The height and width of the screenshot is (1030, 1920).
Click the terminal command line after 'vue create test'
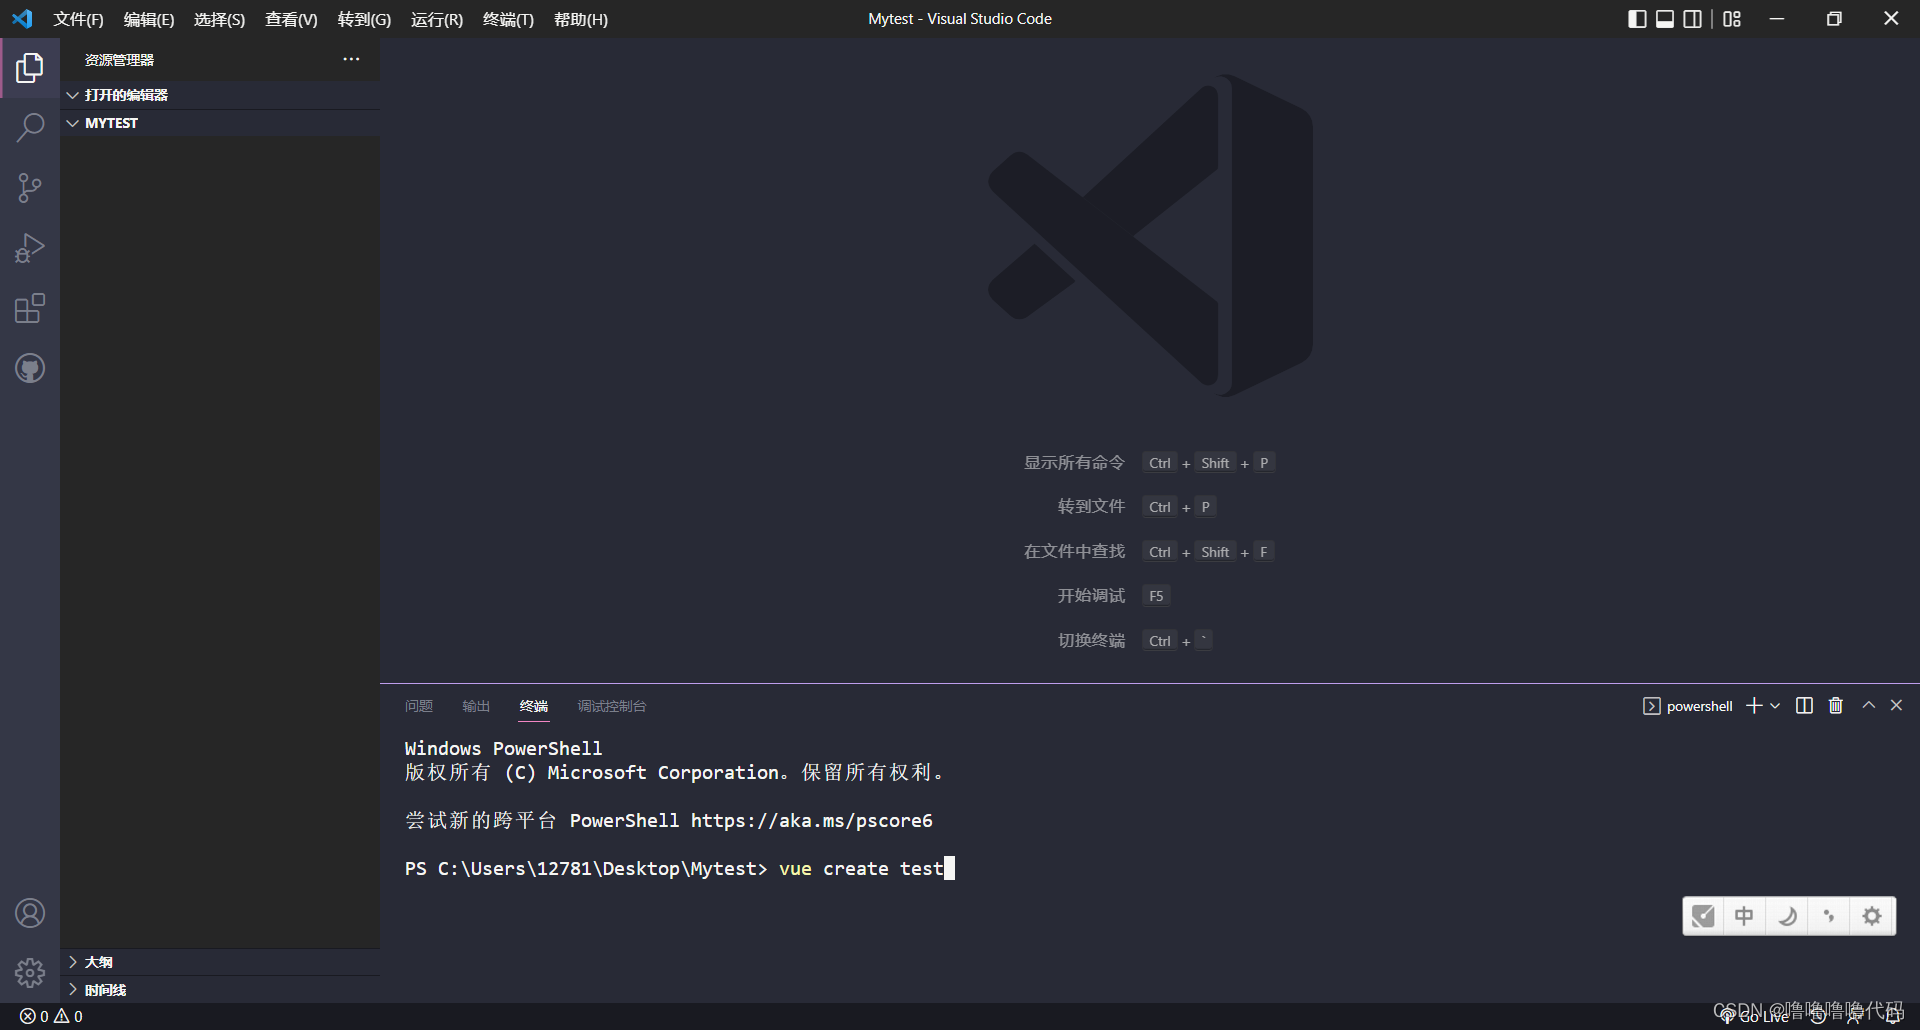(x=950, y=868)
